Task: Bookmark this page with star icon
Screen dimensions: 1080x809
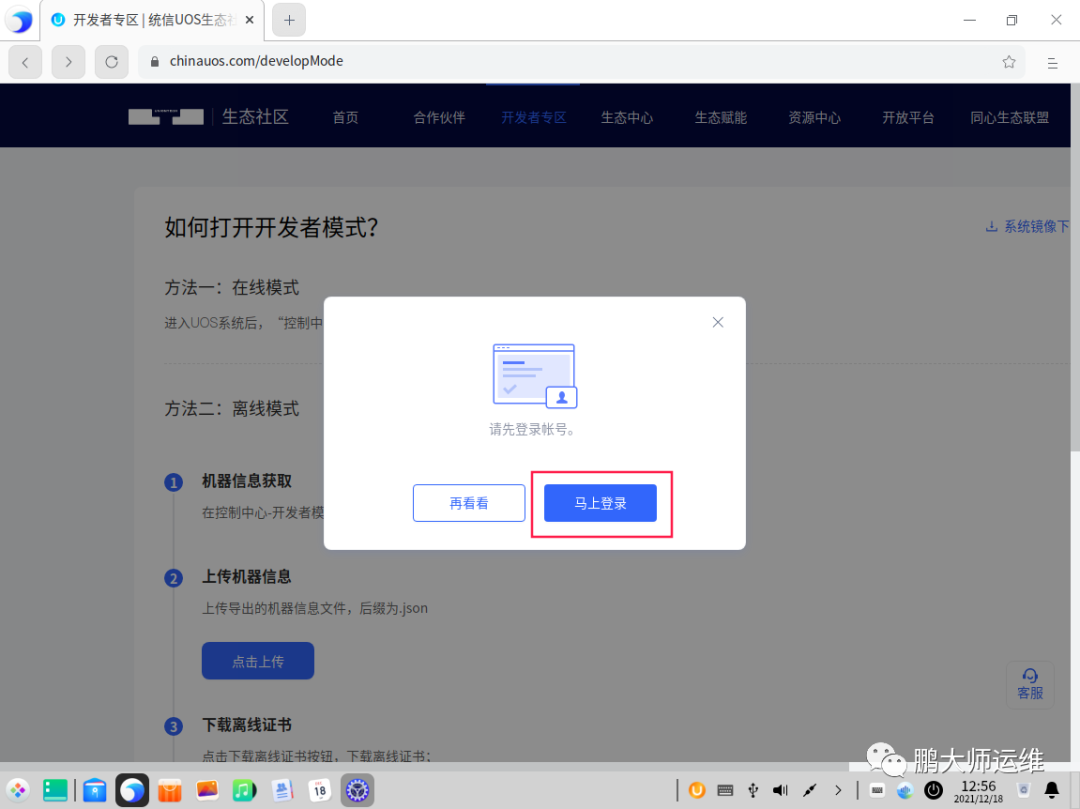Action: point(1008,62)
